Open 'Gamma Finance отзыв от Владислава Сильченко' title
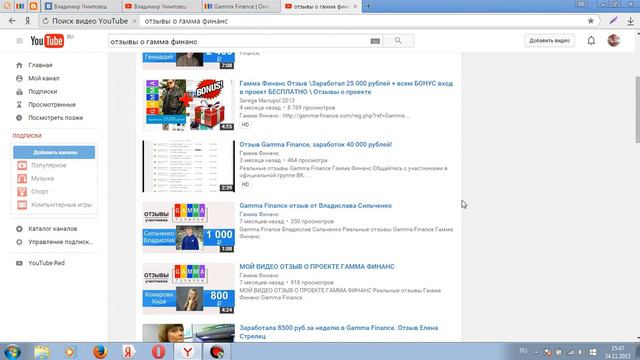The height and width of the screenshot is (360, 640). 316,205
